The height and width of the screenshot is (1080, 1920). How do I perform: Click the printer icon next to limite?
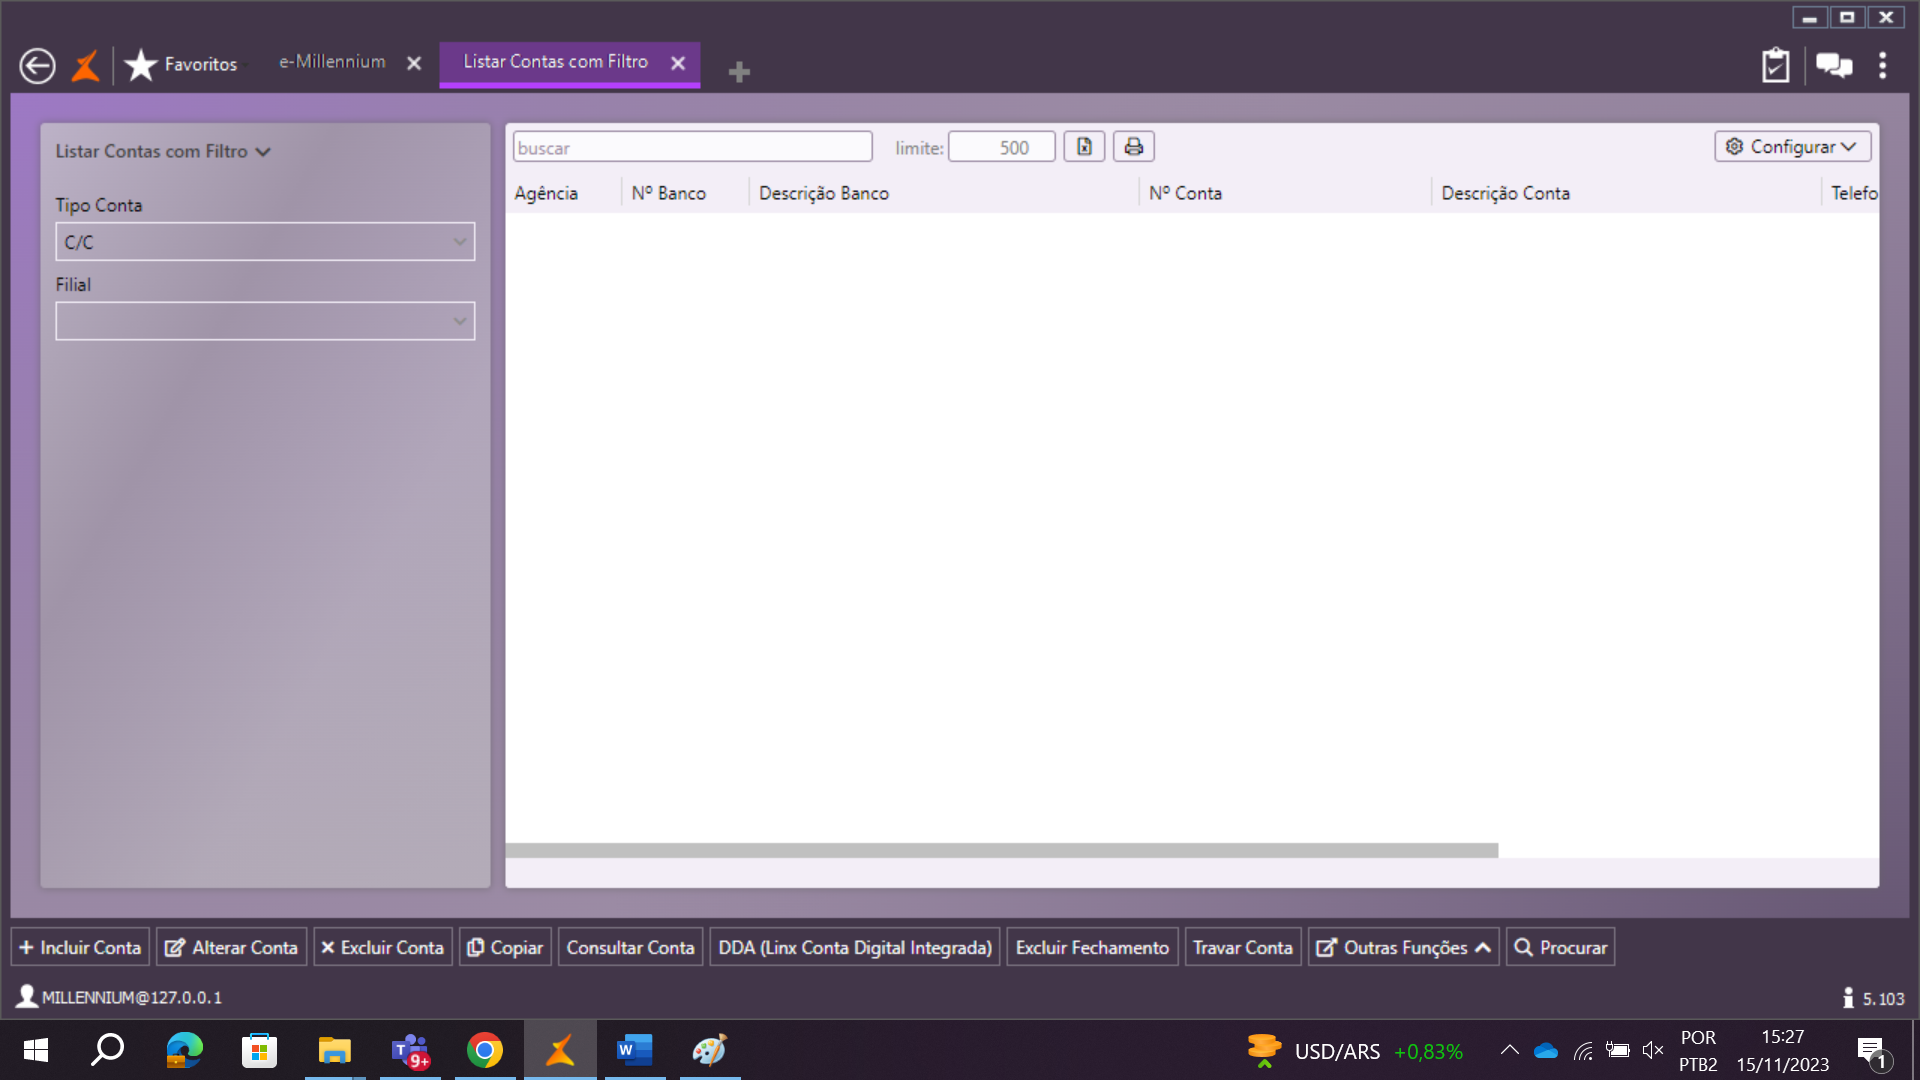[x=1133, y=147]
